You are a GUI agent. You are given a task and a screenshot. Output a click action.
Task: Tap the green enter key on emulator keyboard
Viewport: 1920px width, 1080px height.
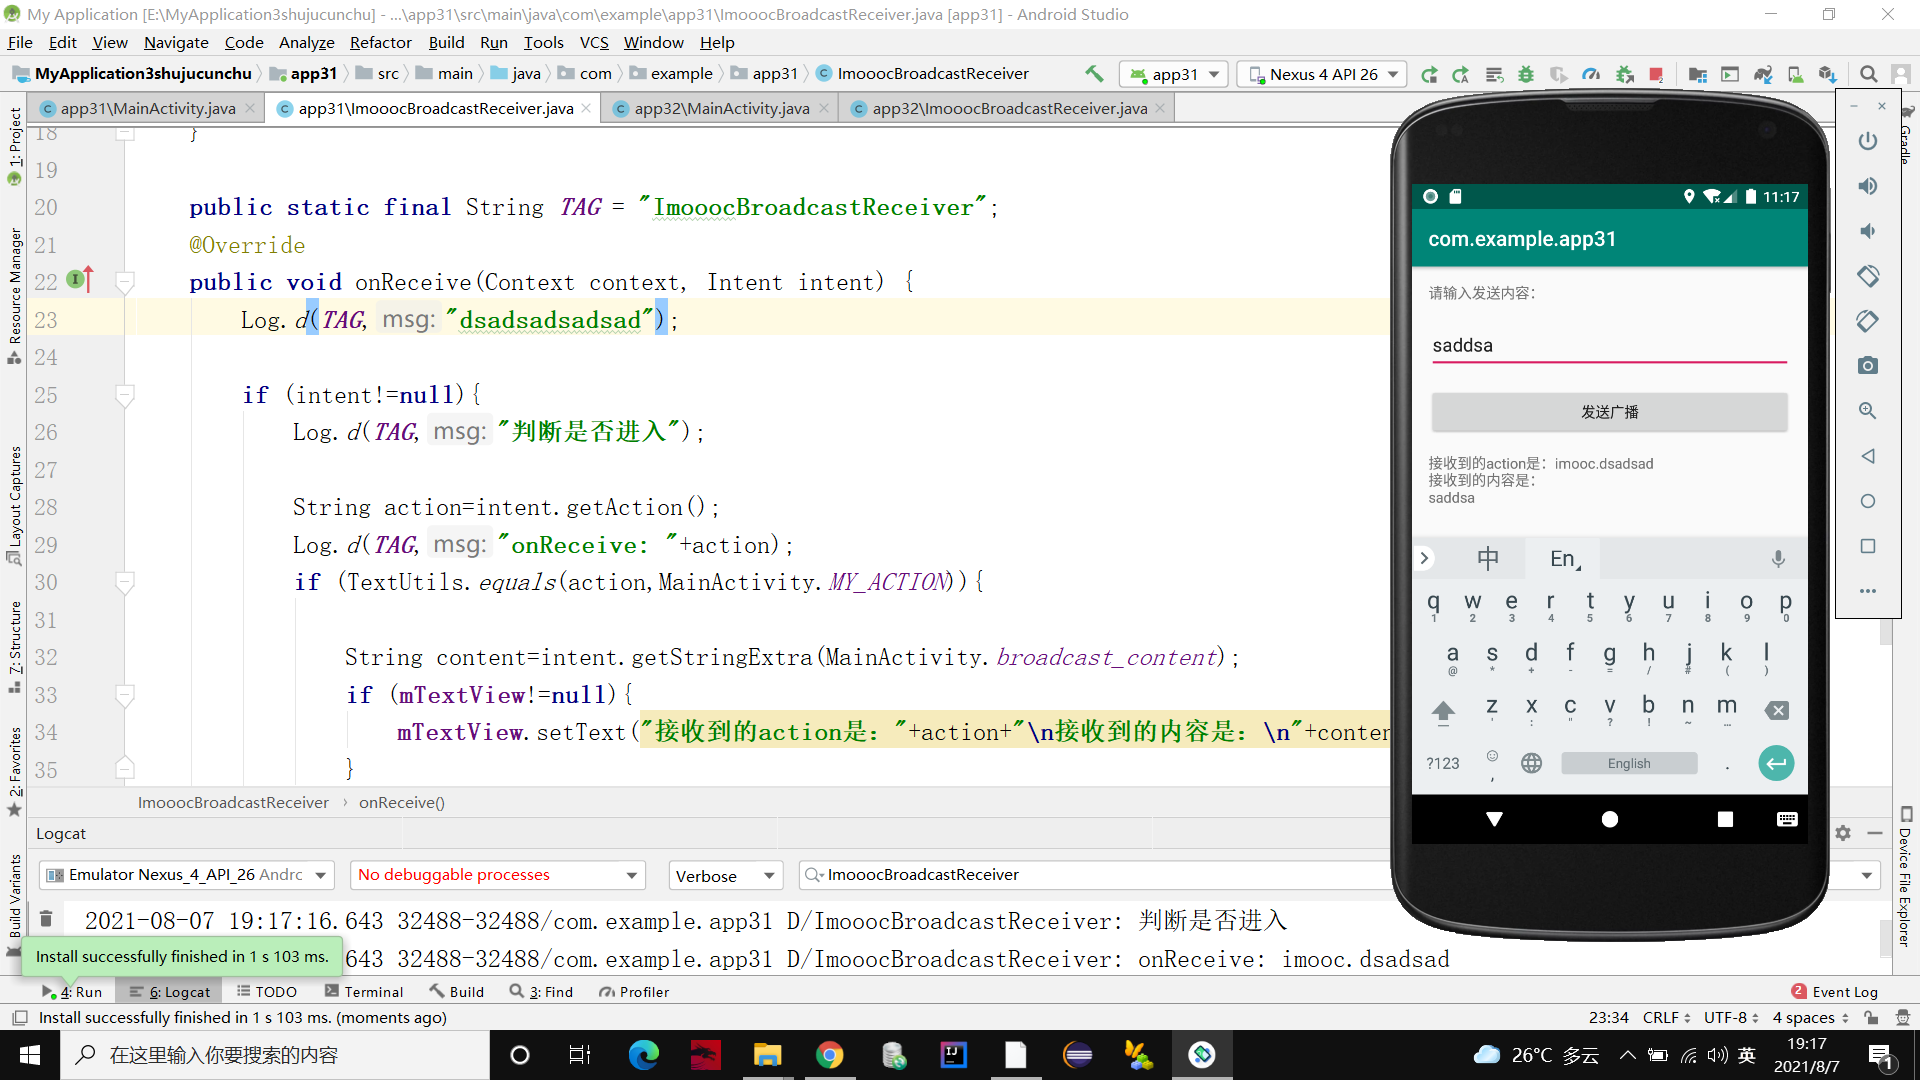1776,764
